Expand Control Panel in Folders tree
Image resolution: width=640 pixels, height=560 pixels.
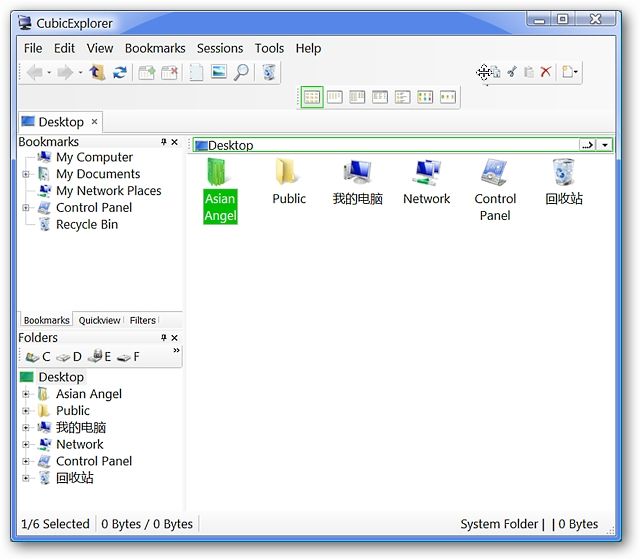coord(26,462)
